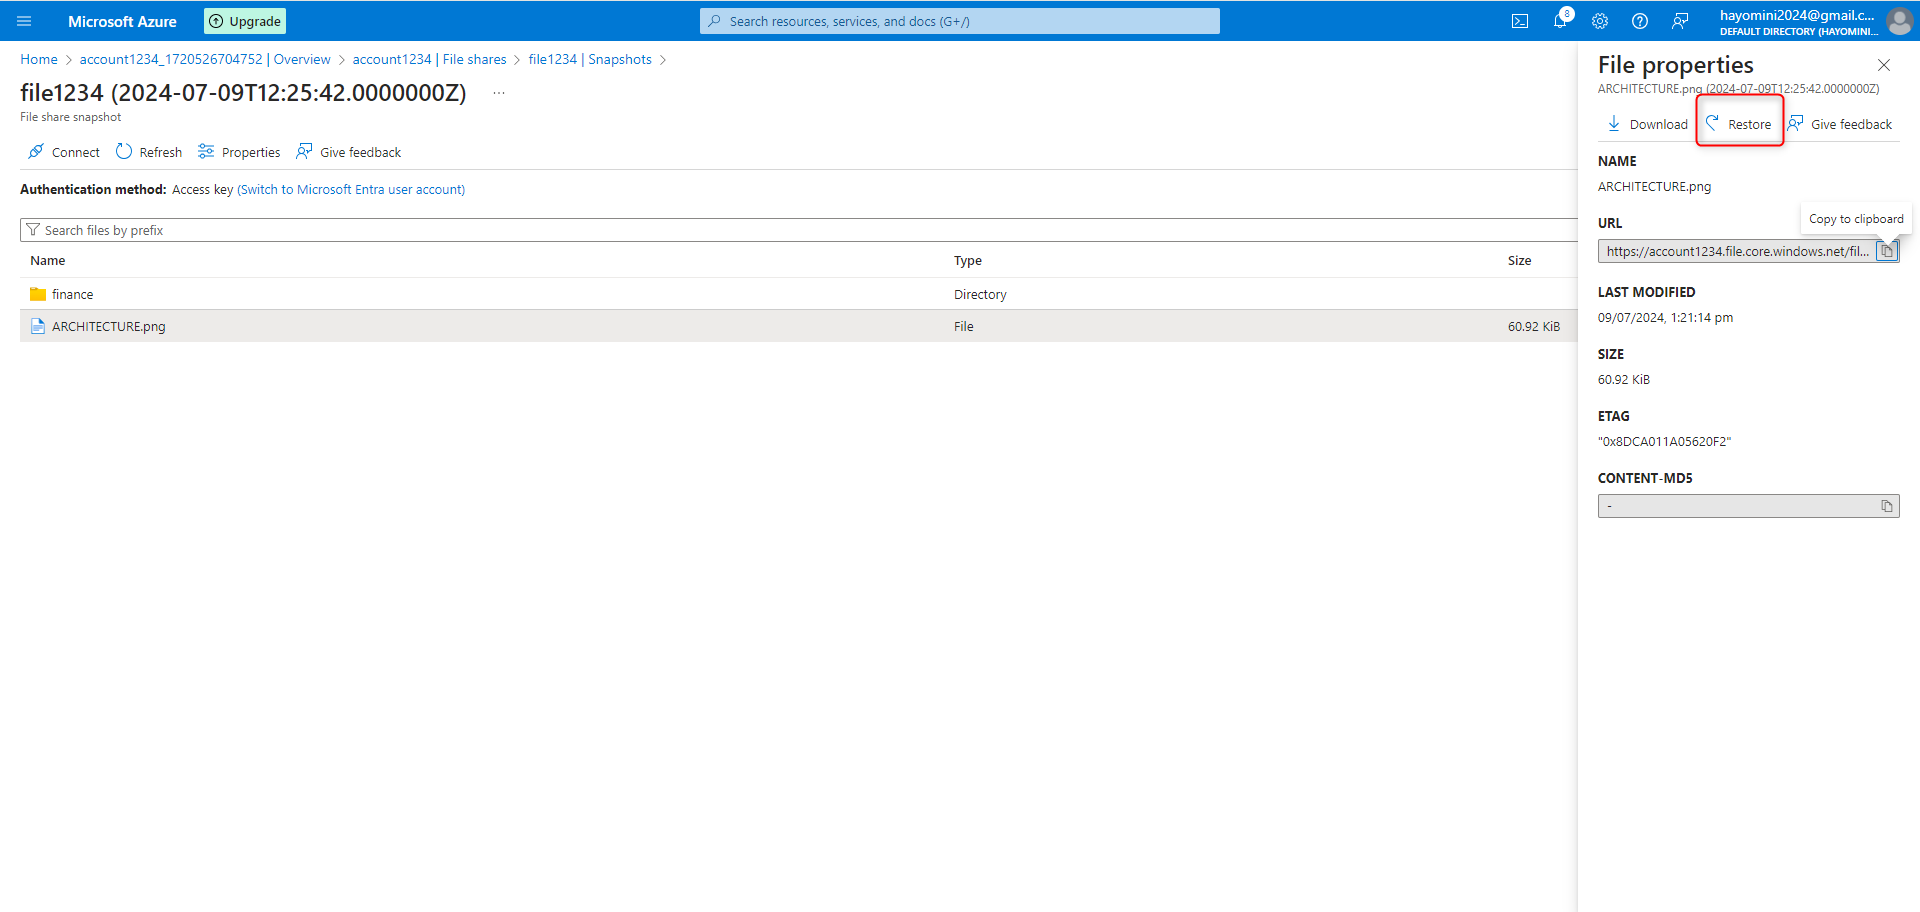The image size is (1920, 912).
Task: Copy the CONTENT-MD5 value to clipboard
Action: (1887, 506)
